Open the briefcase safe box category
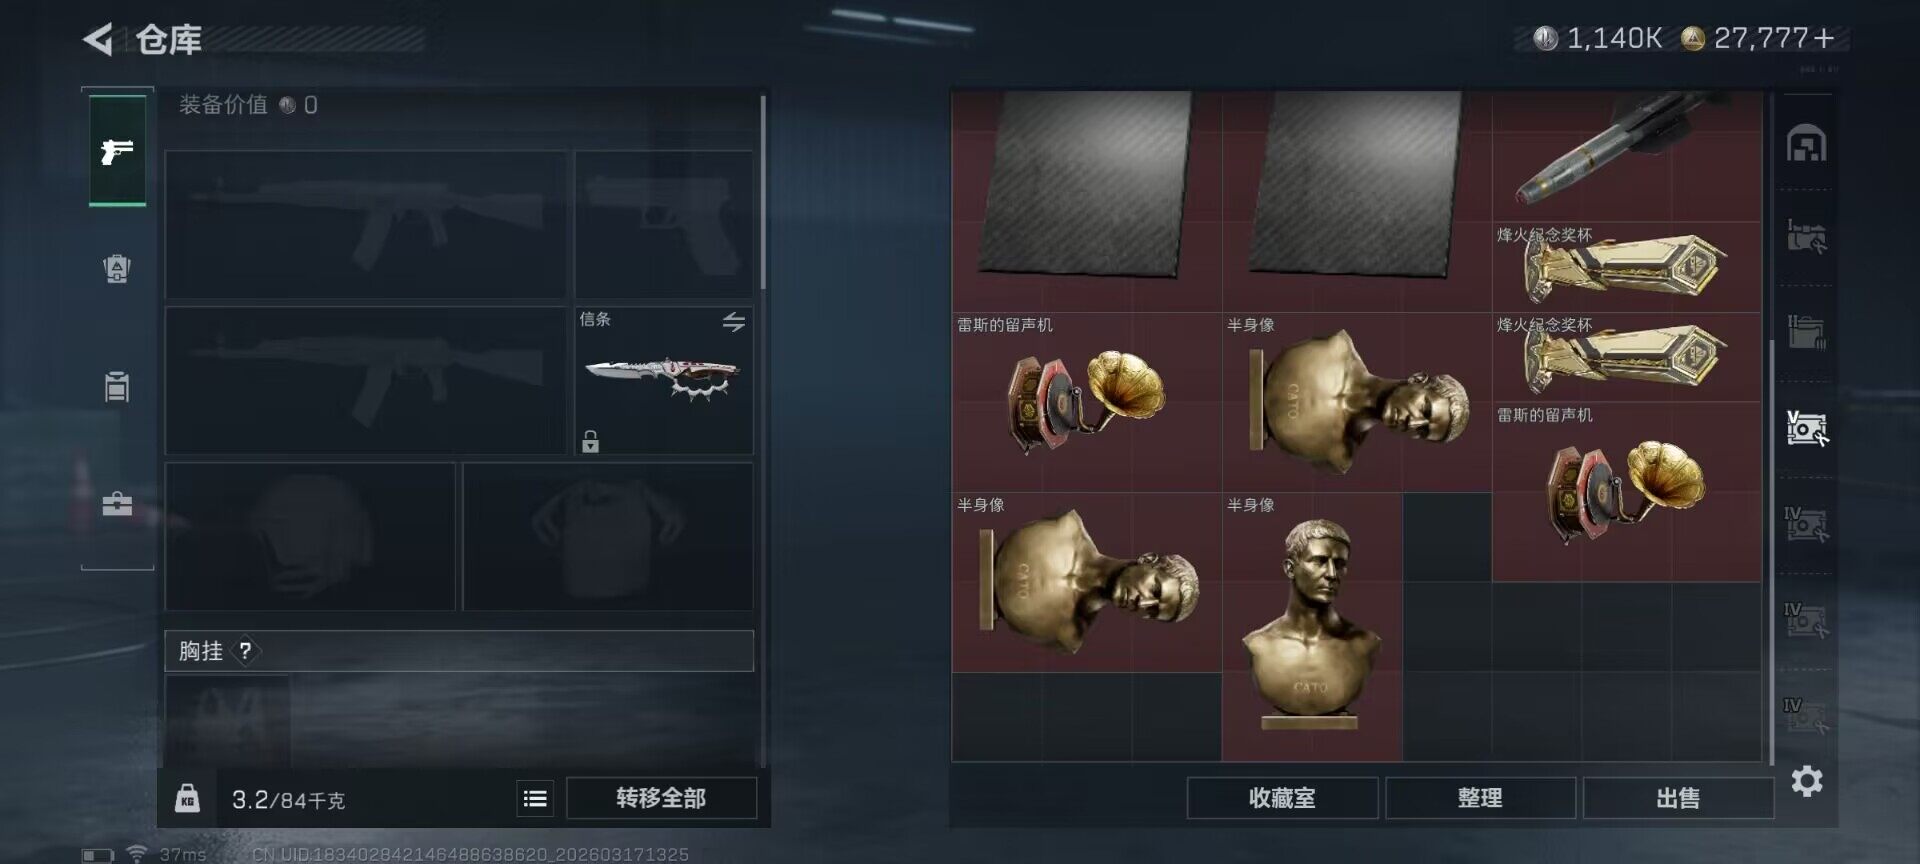 (x=117, y=503)
